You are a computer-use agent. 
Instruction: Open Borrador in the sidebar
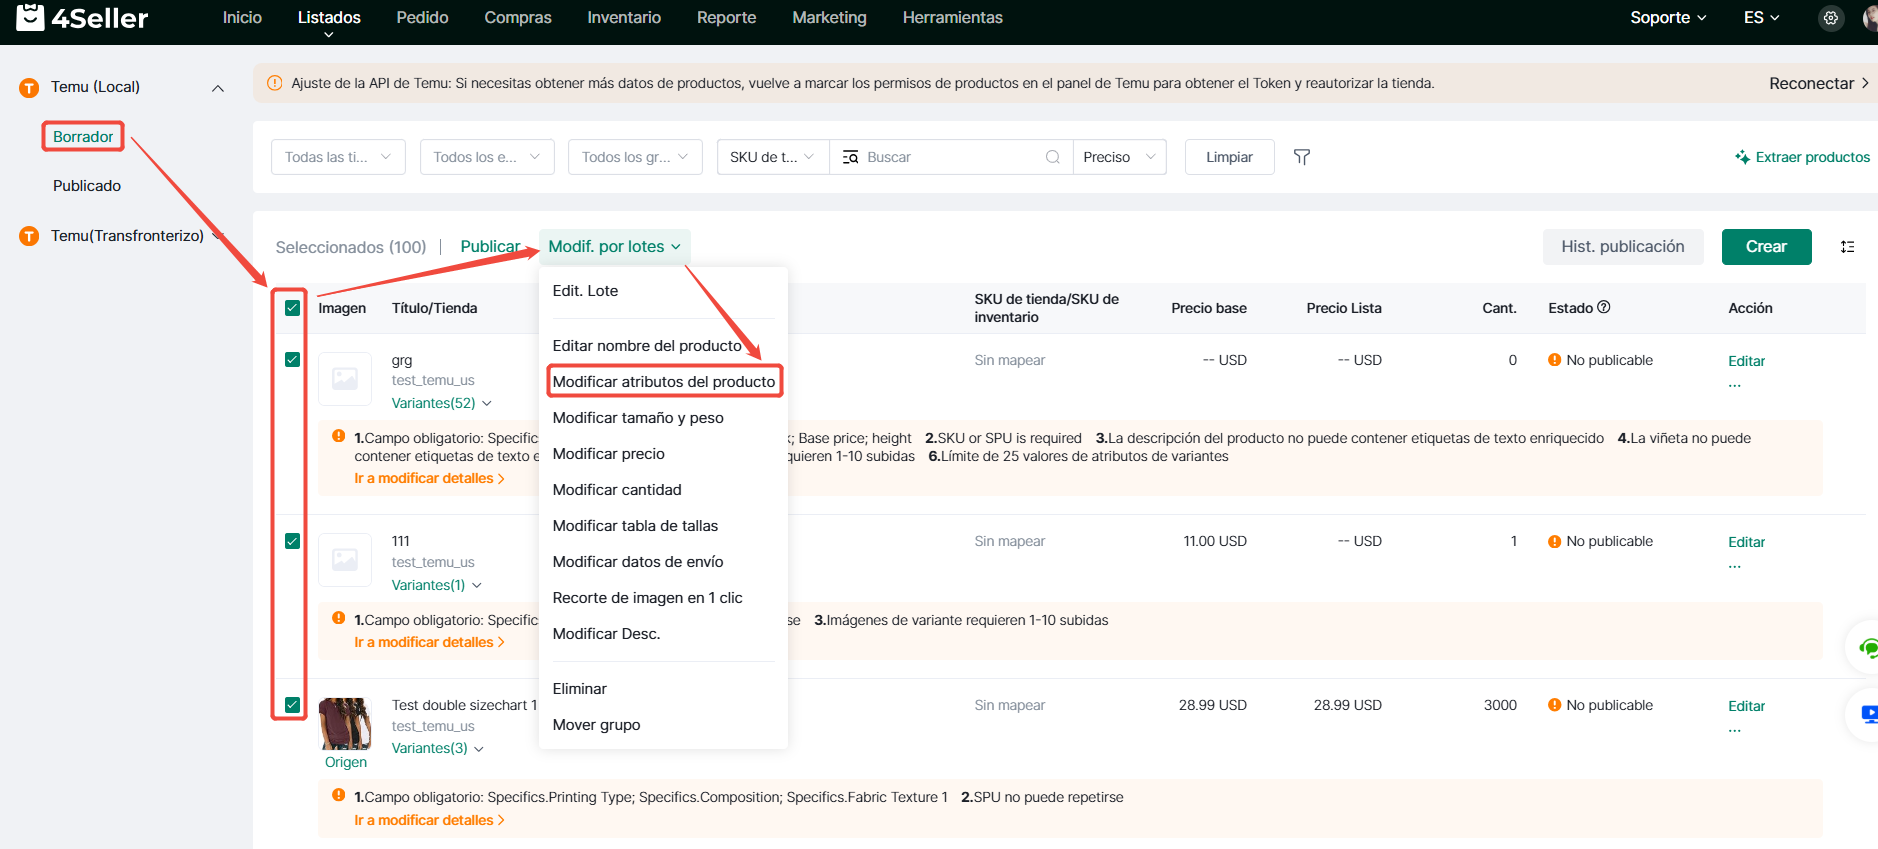(x=83, y=137)
